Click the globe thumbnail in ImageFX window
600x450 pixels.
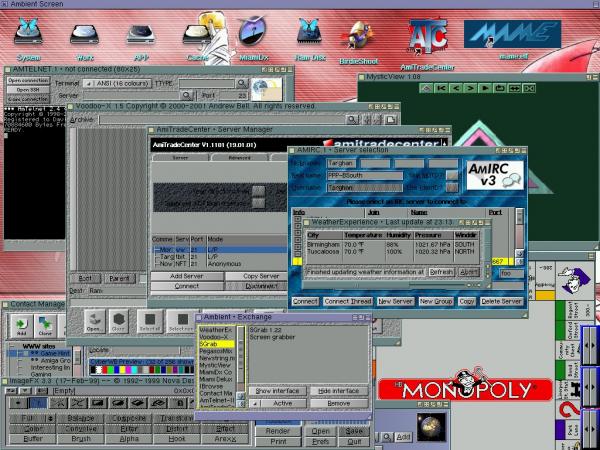pos(431,426)
